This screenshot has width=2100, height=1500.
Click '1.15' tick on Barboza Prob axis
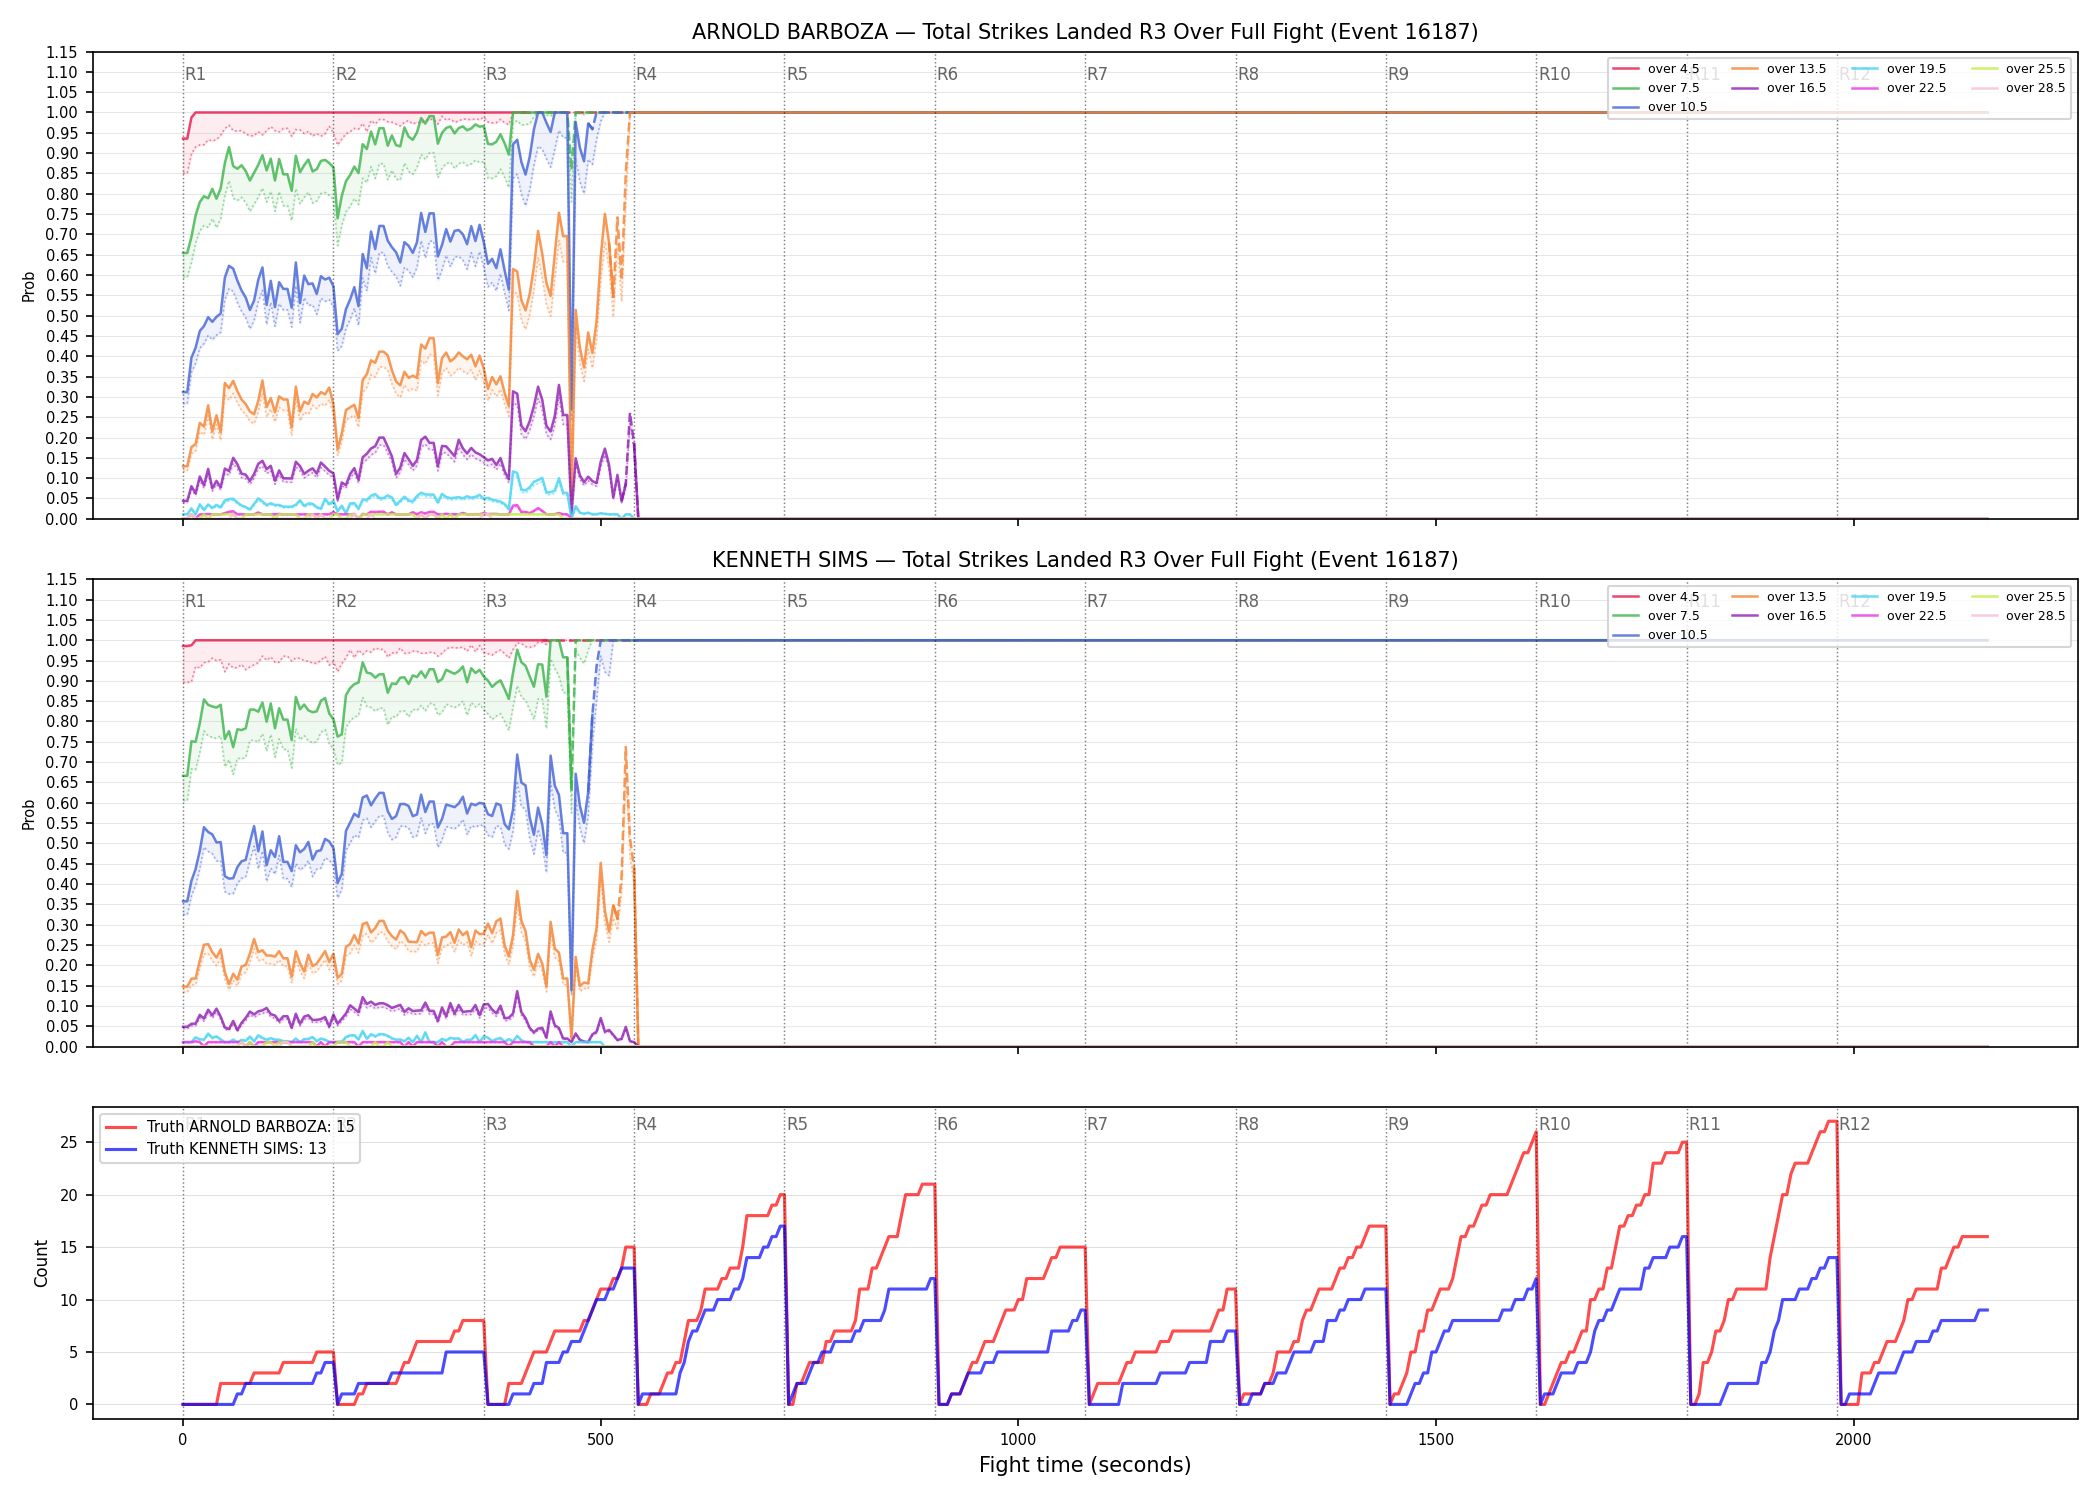(x=61, y=52)
